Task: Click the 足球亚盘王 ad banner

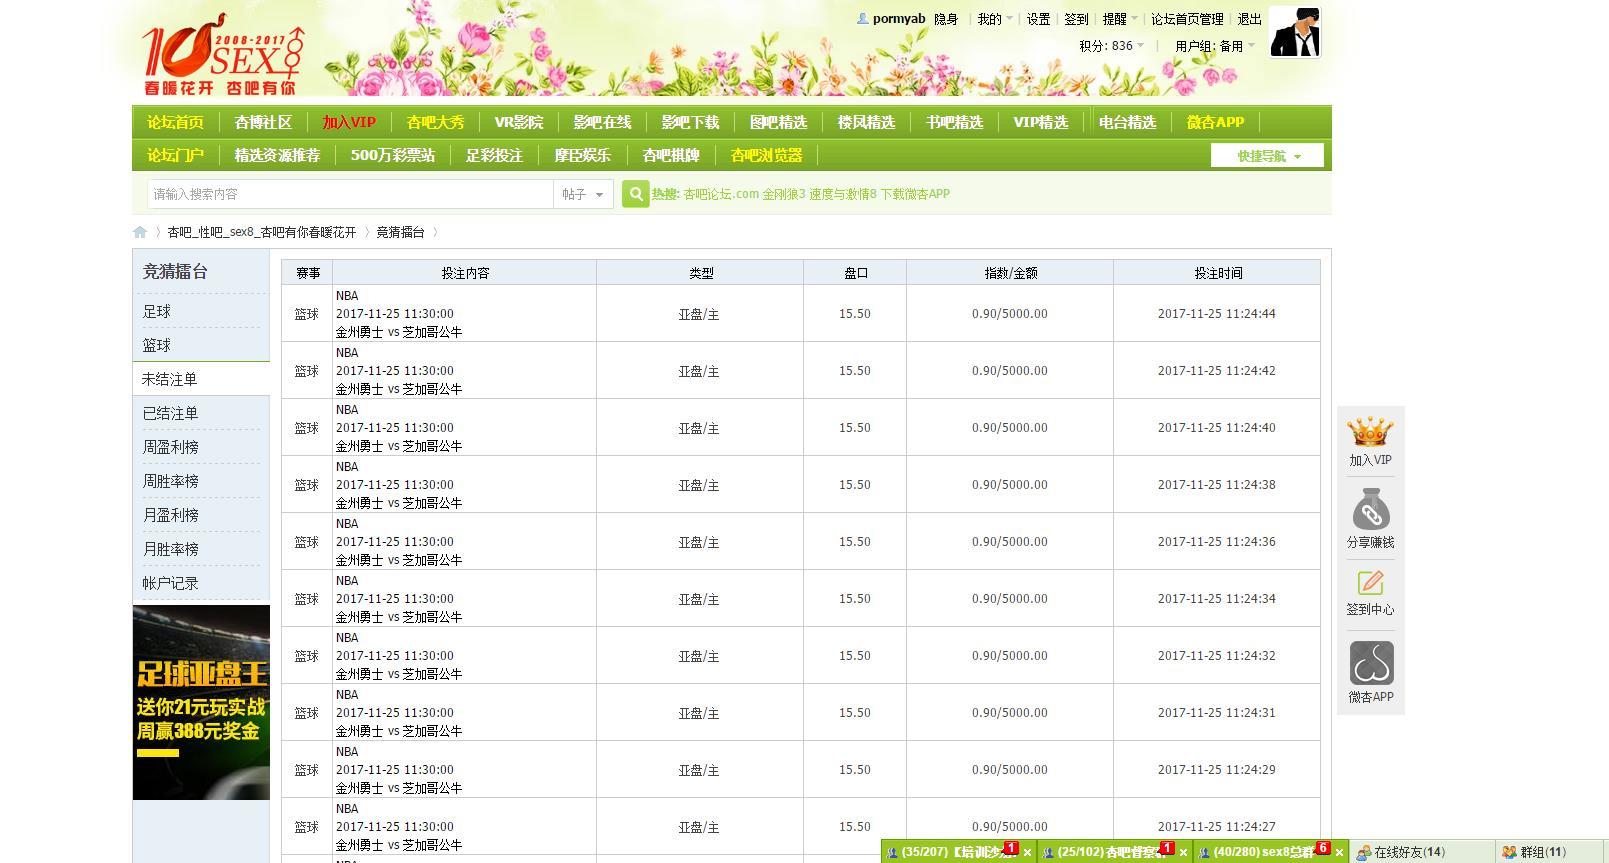Action: pos(201,702)
